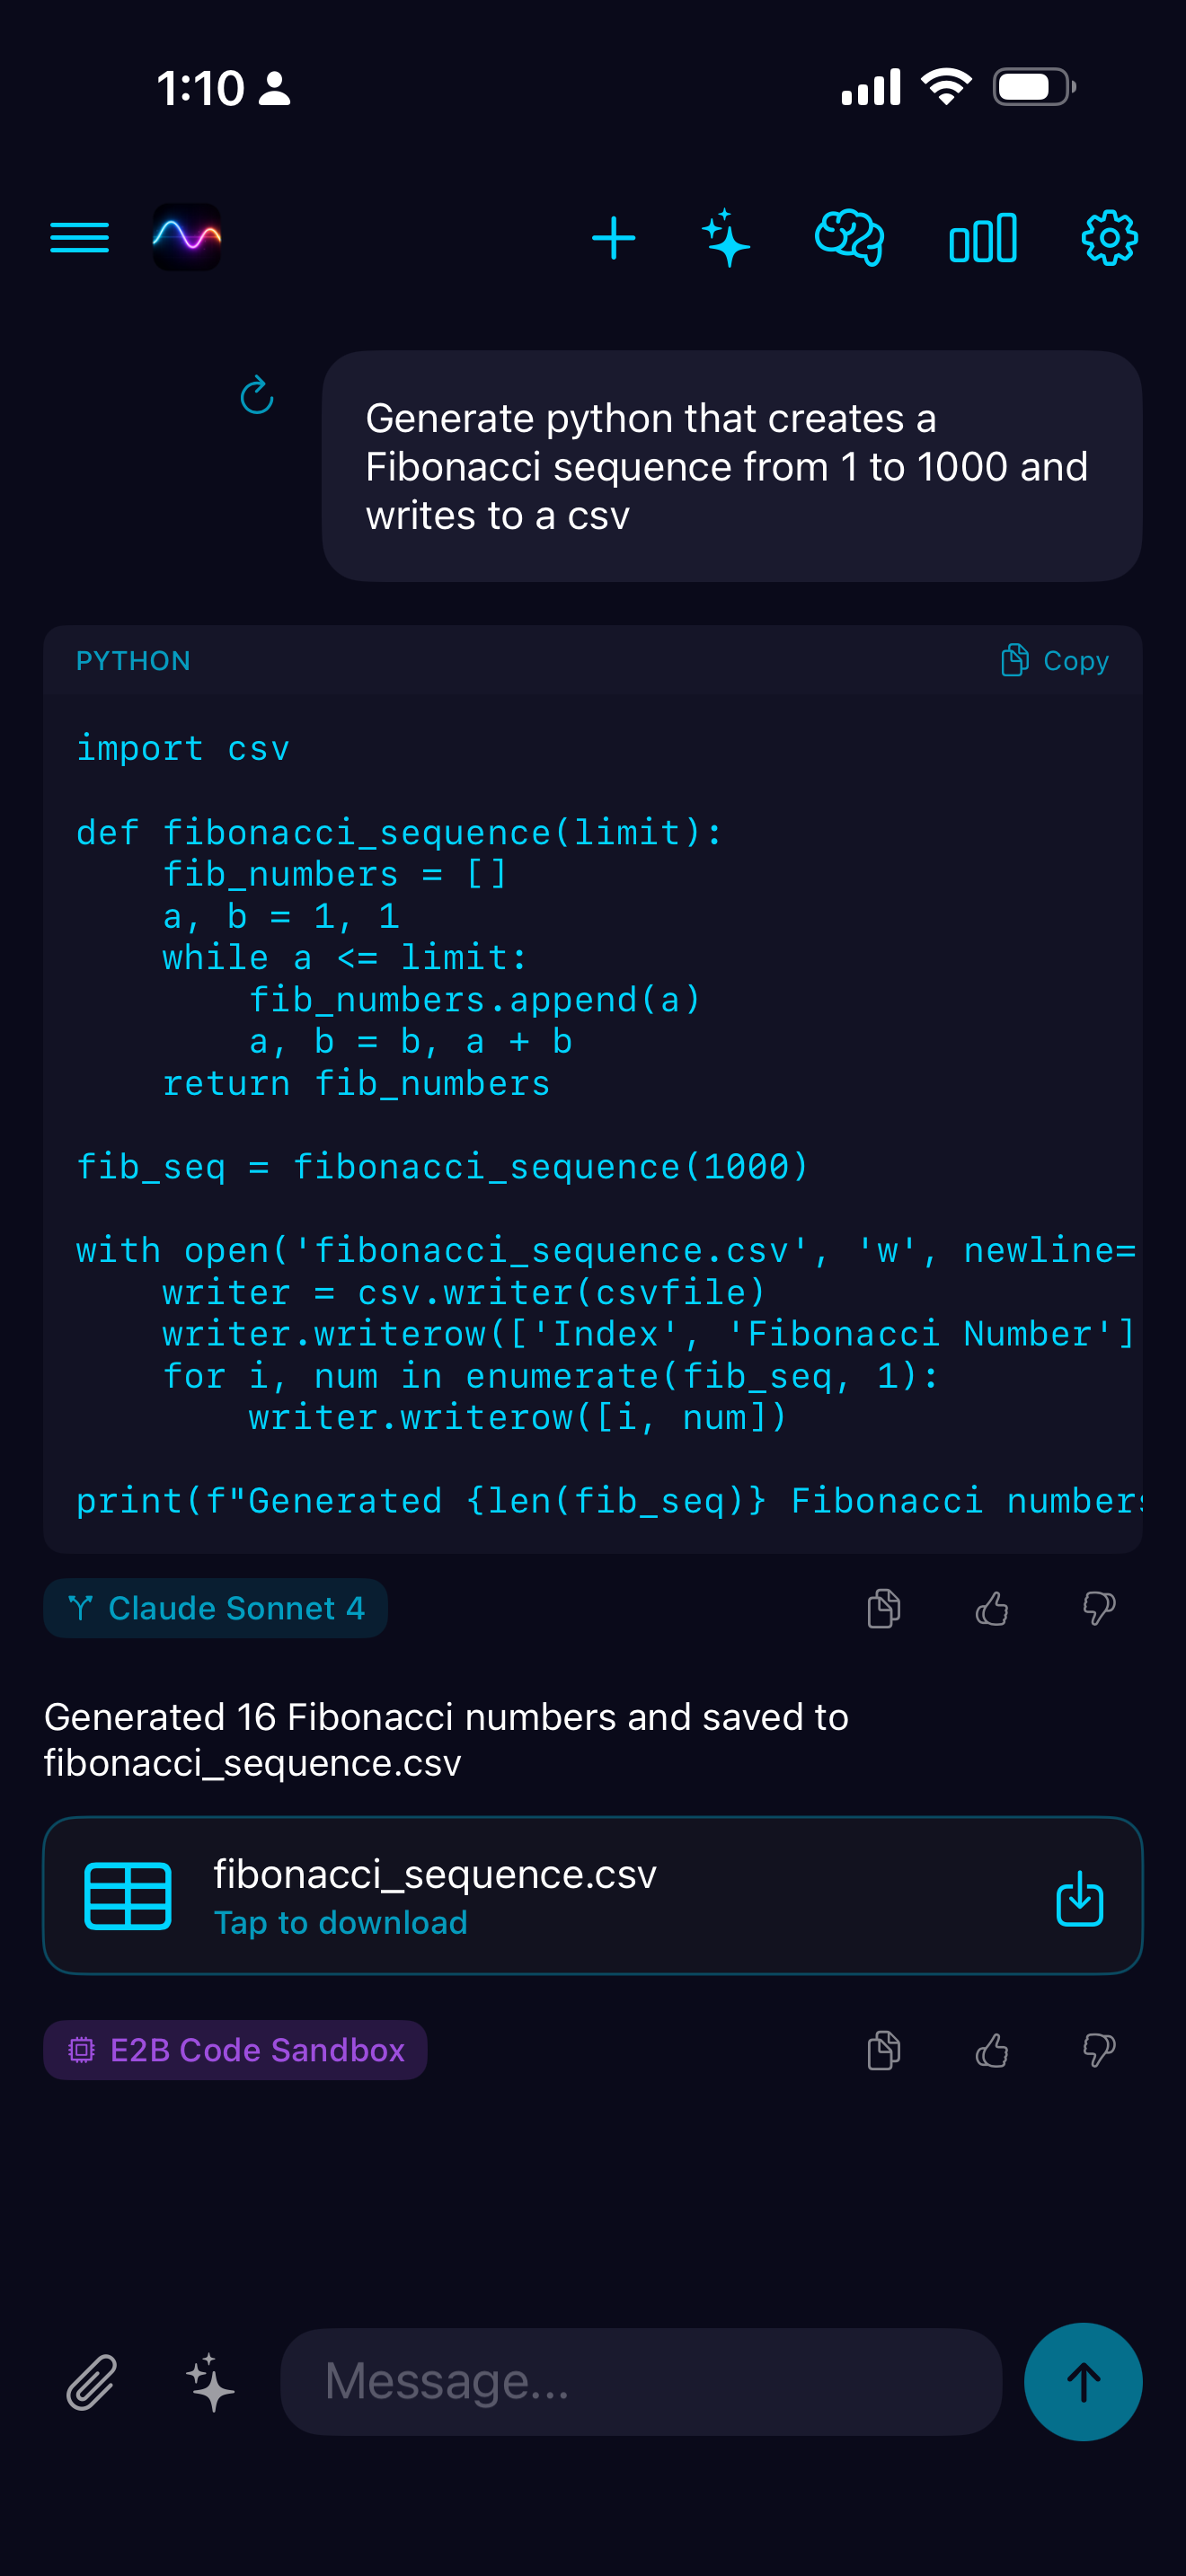Open the usage stats bar chart icon
The width and height of the screenshot is (1186, 2576).
pos(982,237)
